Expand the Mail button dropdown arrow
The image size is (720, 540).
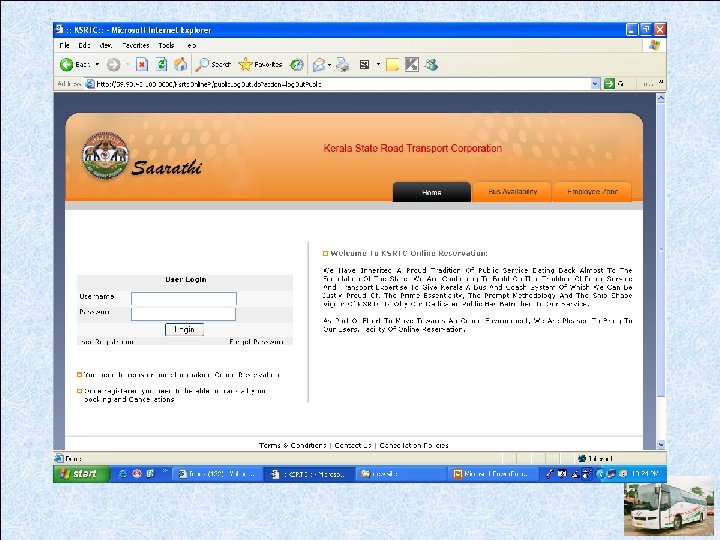click(329, 65)
